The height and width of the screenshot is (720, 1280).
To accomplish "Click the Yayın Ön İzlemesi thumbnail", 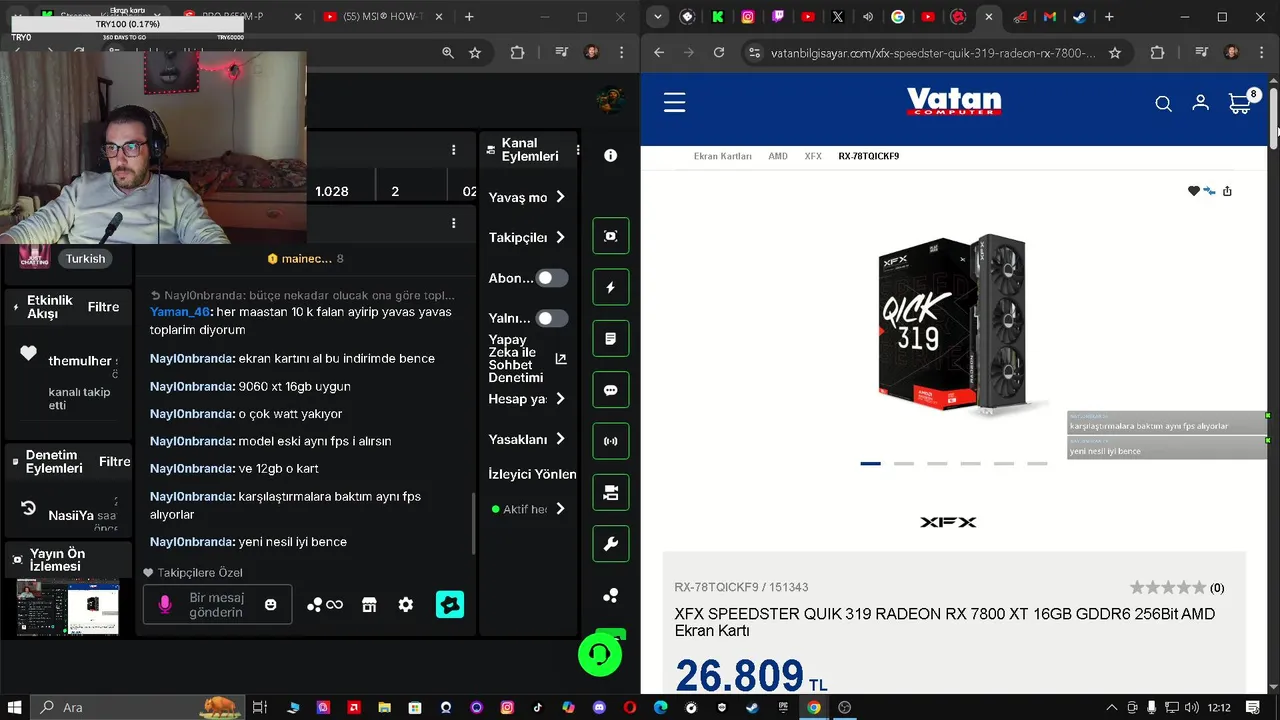I will (x=68, y=606).
